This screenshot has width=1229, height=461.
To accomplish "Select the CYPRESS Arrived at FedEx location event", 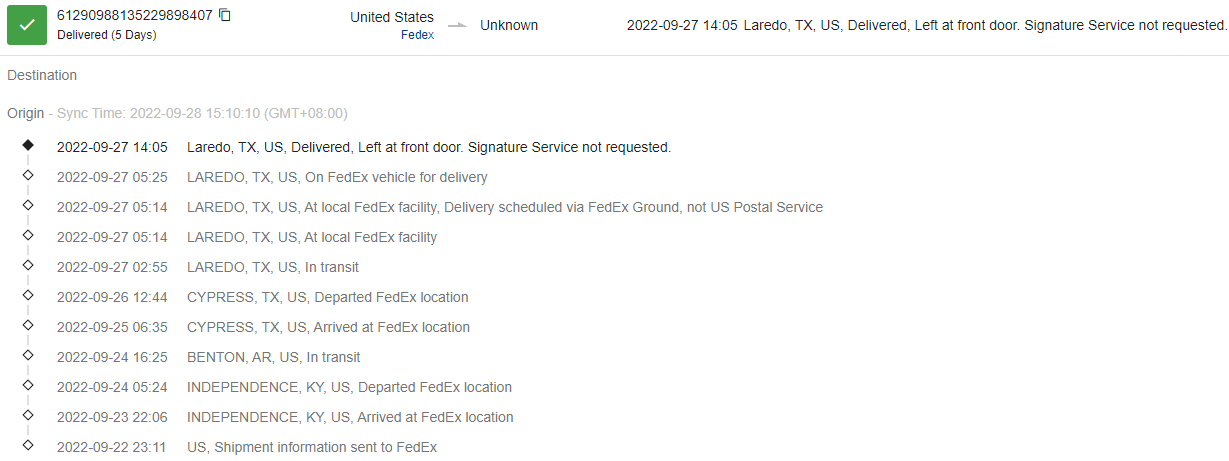I will coord(328,327).
